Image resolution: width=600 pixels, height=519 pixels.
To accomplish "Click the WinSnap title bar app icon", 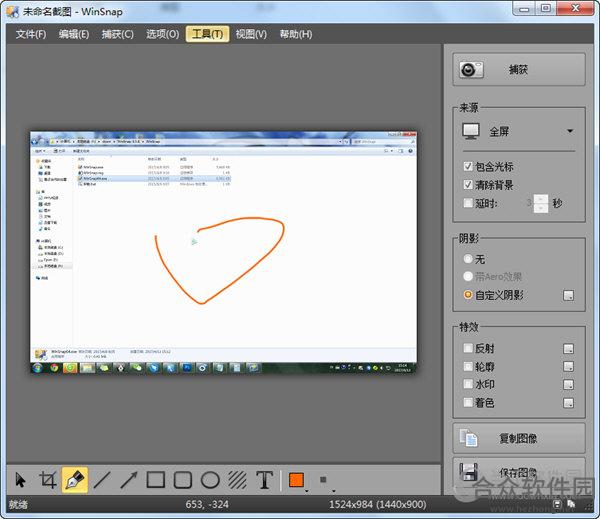I will pyautogui.click(x=13, y=11).
